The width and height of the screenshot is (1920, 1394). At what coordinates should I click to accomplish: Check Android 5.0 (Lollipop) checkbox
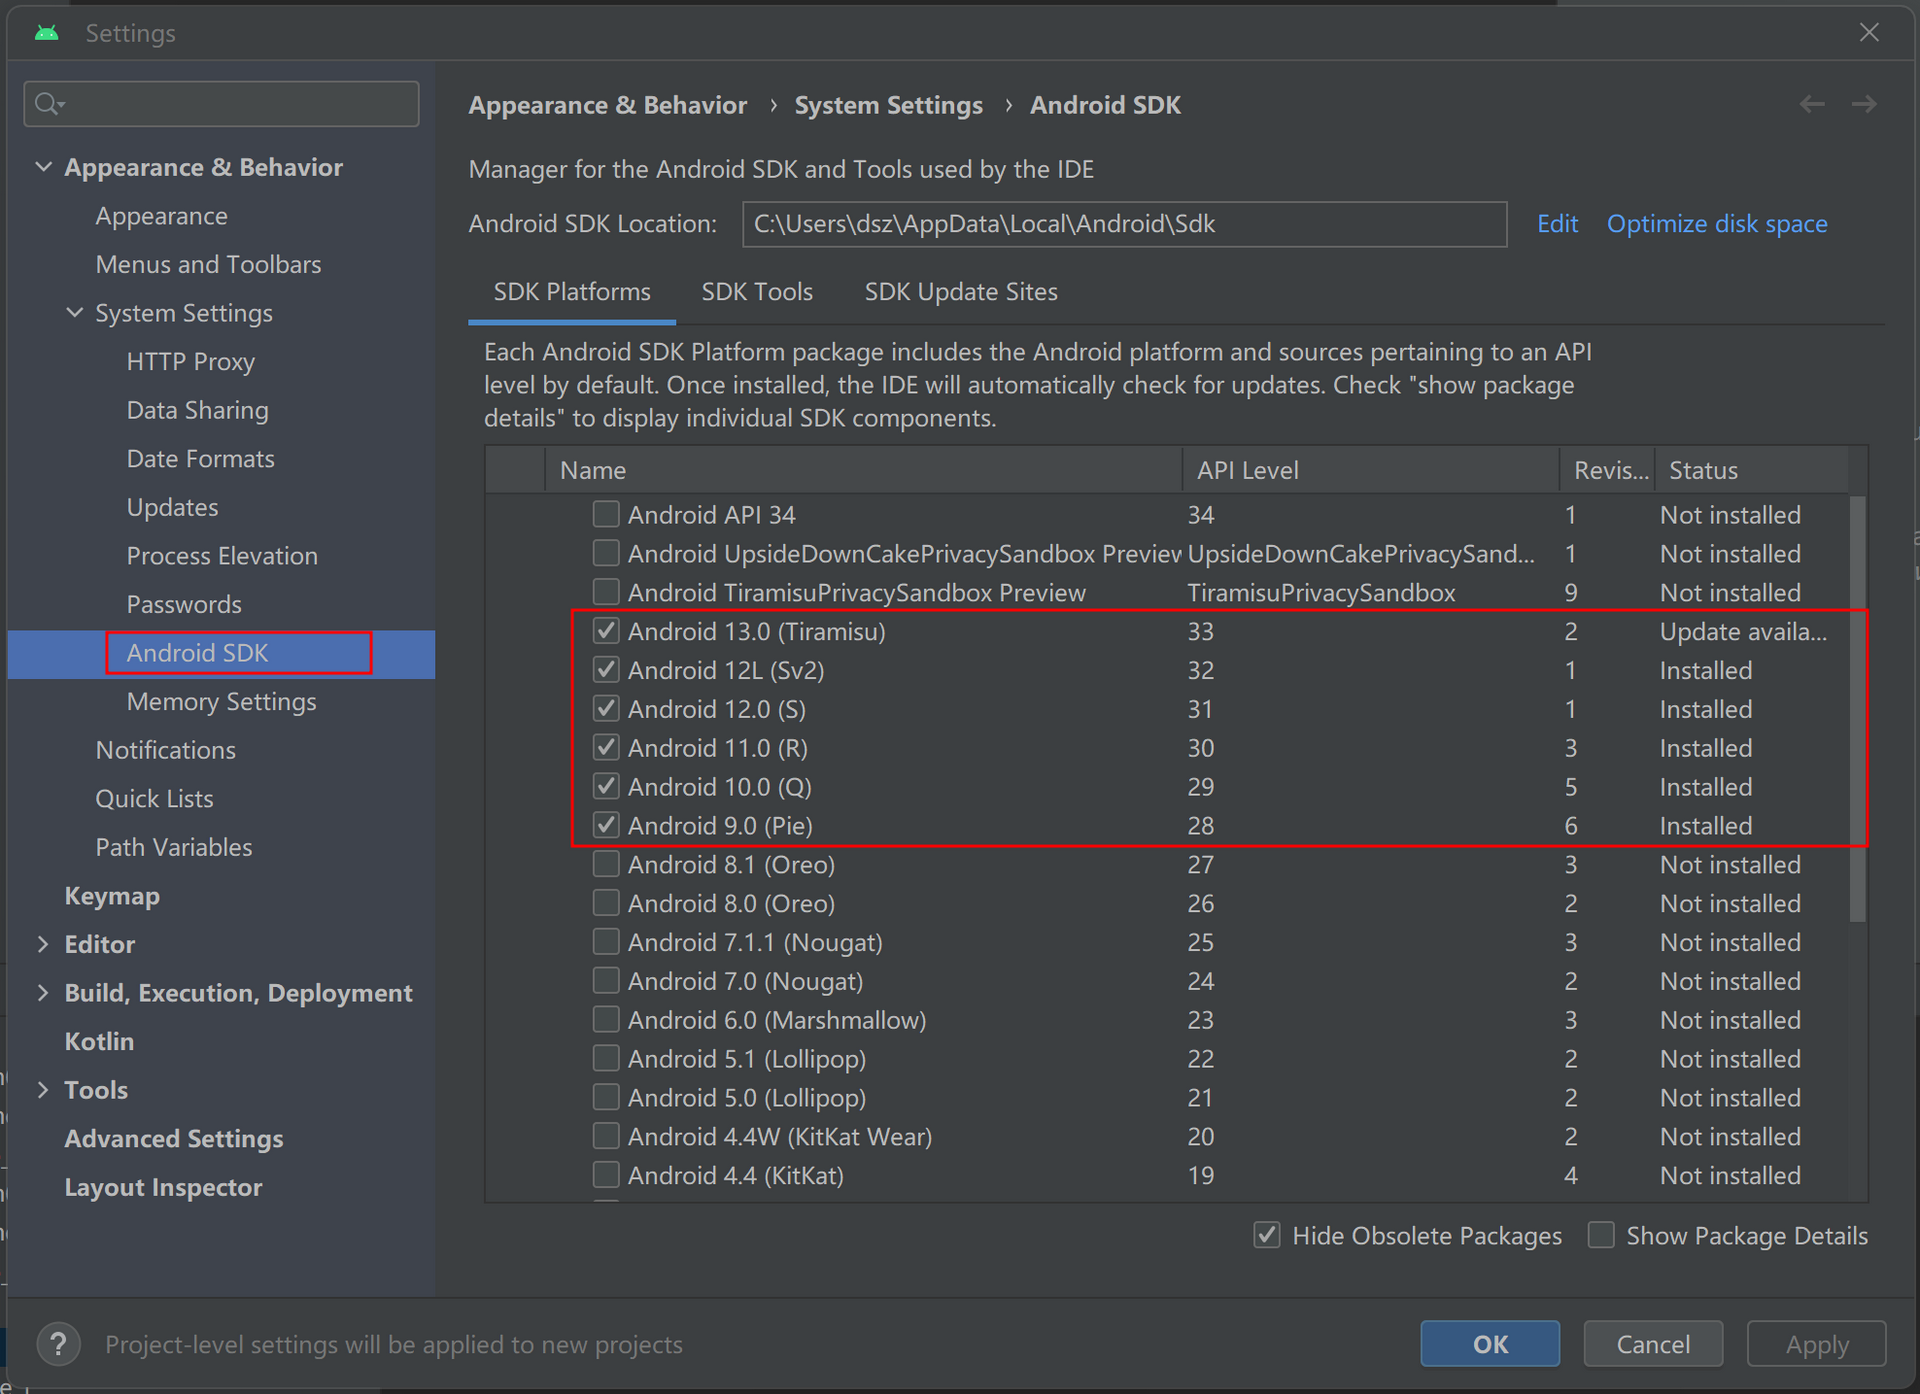(606, 1097)
